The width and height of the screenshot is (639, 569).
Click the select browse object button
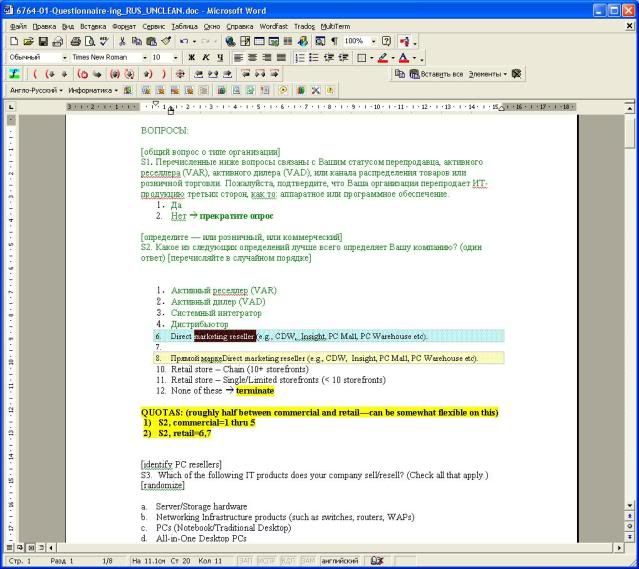point(630,526)
